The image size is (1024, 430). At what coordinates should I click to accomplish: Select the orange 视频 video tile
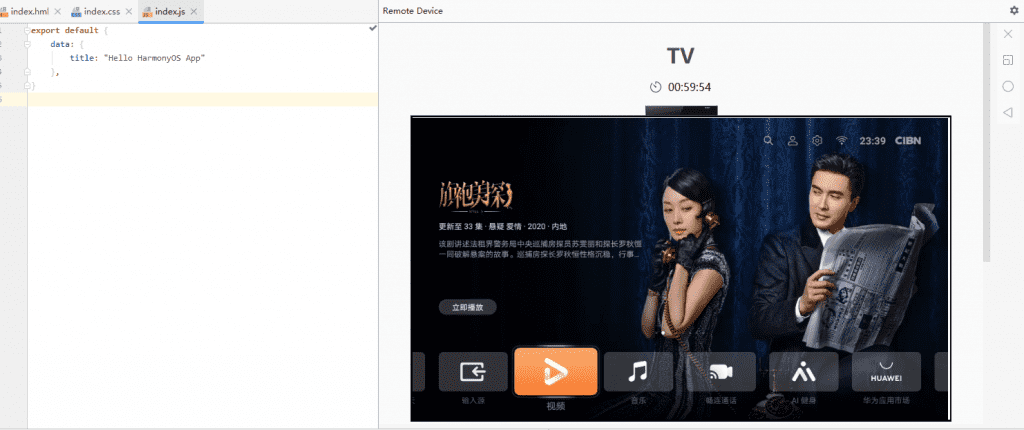pos(556,371)
